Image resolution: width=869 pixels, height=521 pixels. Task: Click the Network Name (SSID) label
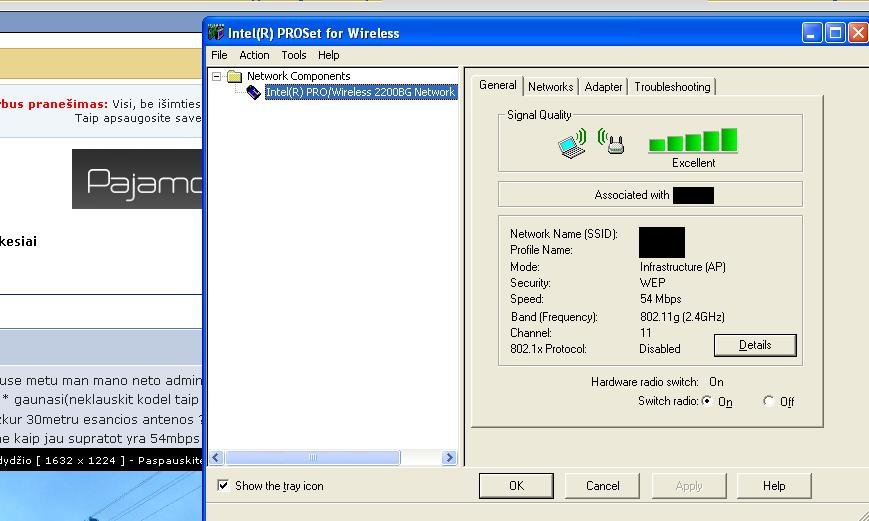click(564, 234)
